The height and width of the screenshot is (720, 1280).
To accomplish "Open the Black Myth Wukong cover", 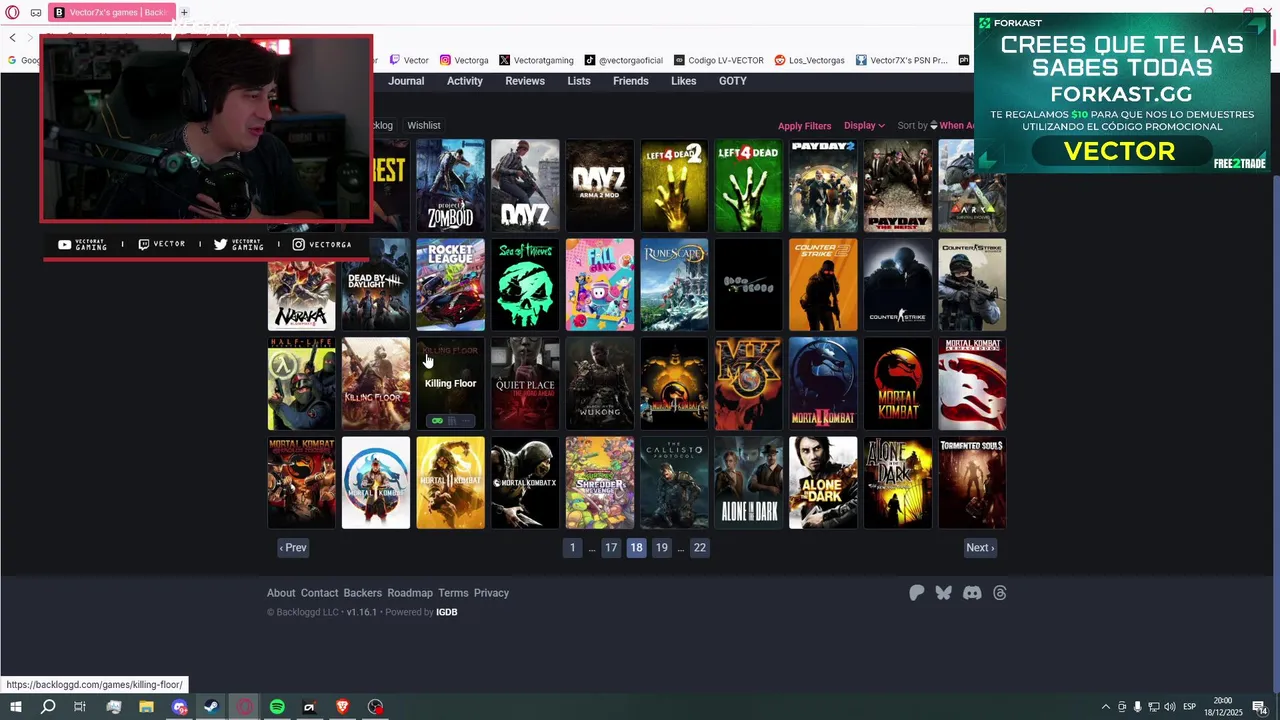I will coord(600,384).
